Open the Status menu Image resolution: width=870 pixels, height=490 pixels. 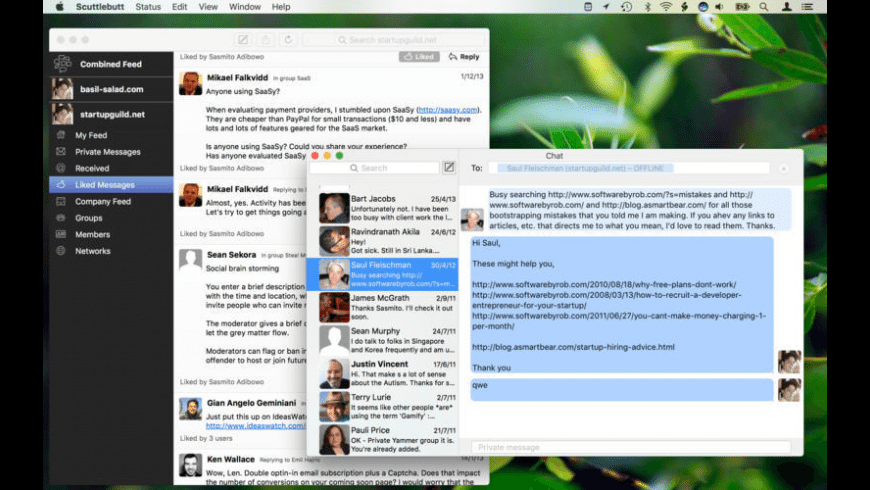click(x=148, y=7)
